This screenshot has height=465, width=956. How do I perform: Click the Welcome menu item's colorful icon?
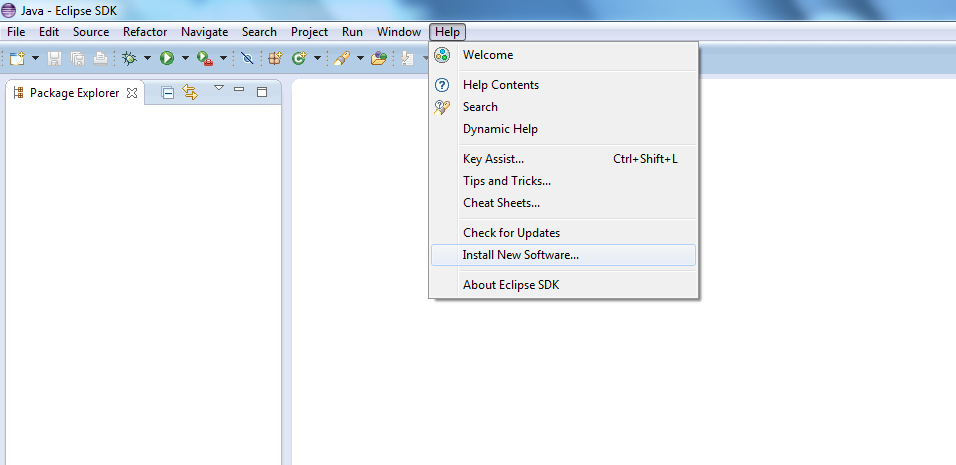(442, 55)
